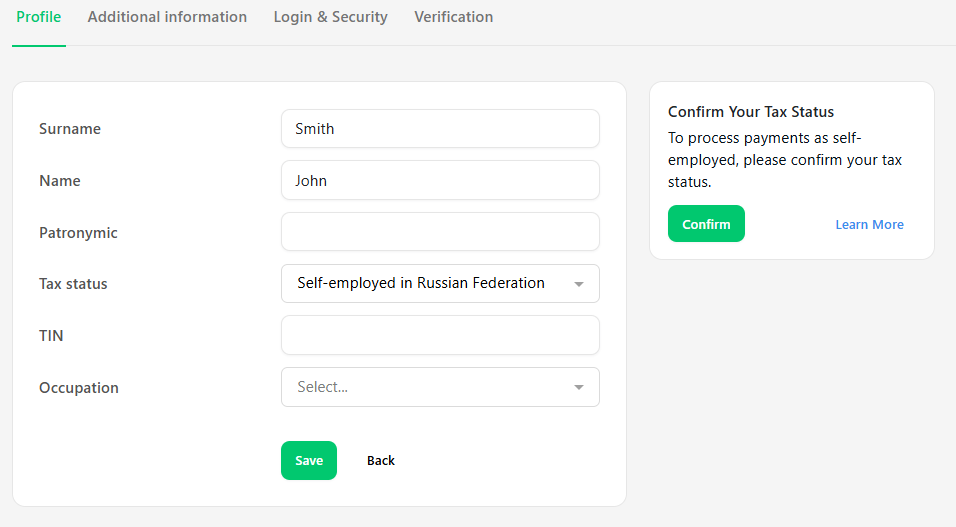956x527 pixels.
Task: Click the Confirm Your Tax Status heading
Action: point(751,112)
